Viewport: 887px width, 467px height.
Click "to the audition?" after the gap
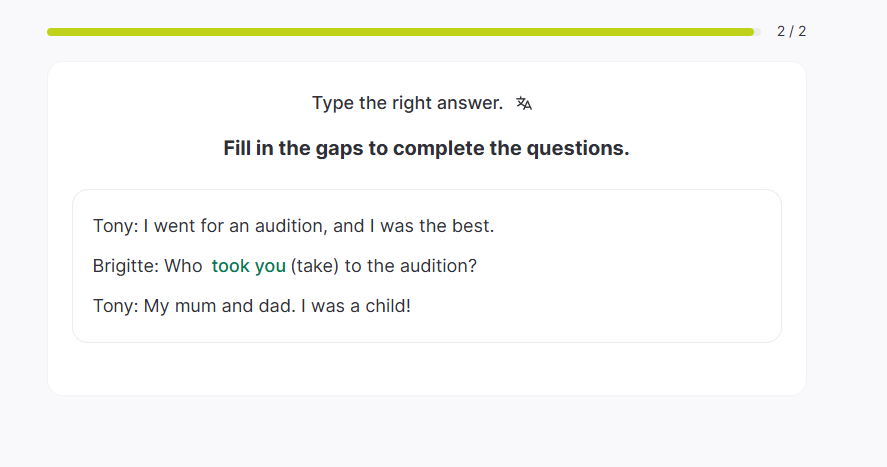[x=412, y=266]
